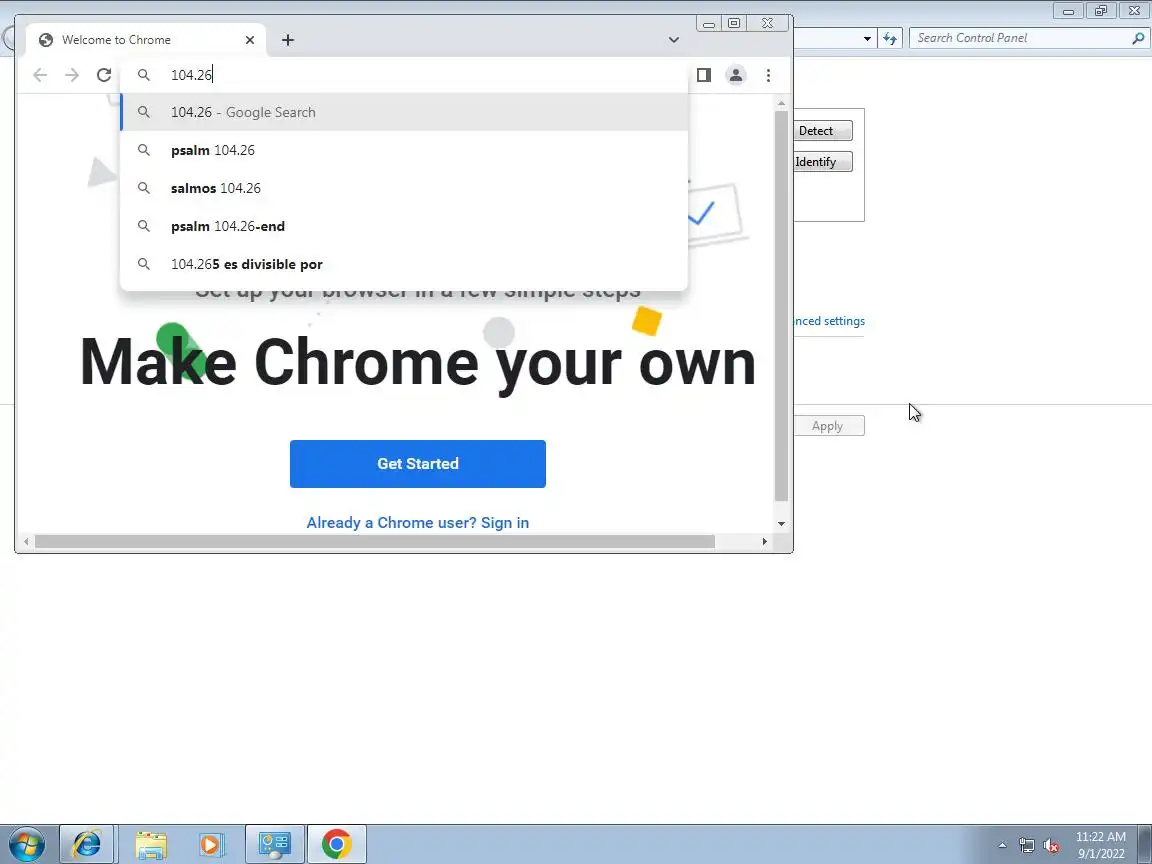1152x864 pixels.
Task: Click the horizontal scroll right arrow
Action: click(x=764, y=541)
